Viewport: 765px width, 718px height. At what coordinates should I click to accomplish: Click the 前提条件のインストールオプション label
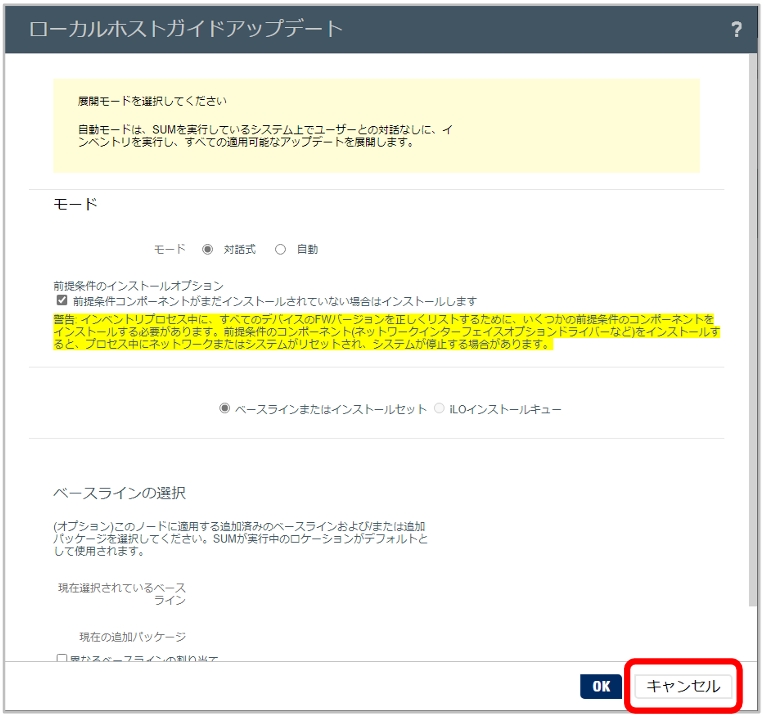pos(138,285)
